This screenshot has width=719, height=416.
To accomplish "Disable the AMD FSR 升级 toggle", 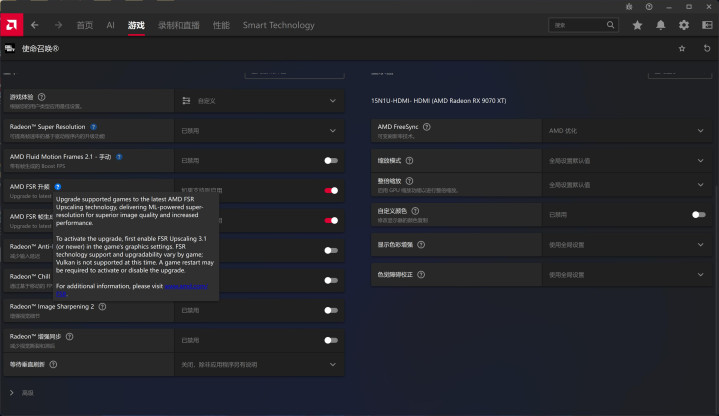I will point(330,190).
